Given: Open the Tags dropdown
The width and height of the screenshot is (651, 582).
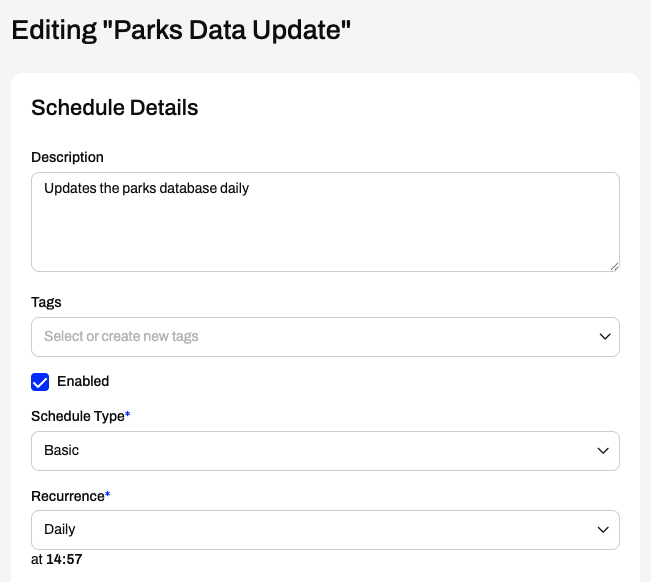Looking at the screenshot, I should click(325, 337).
